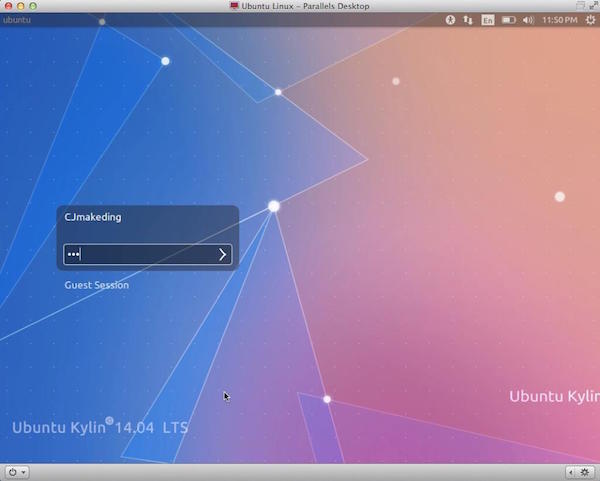This screenshot has width=600, height=481.
Task: Submit the password with the arrow button
Action: (222, 254)
